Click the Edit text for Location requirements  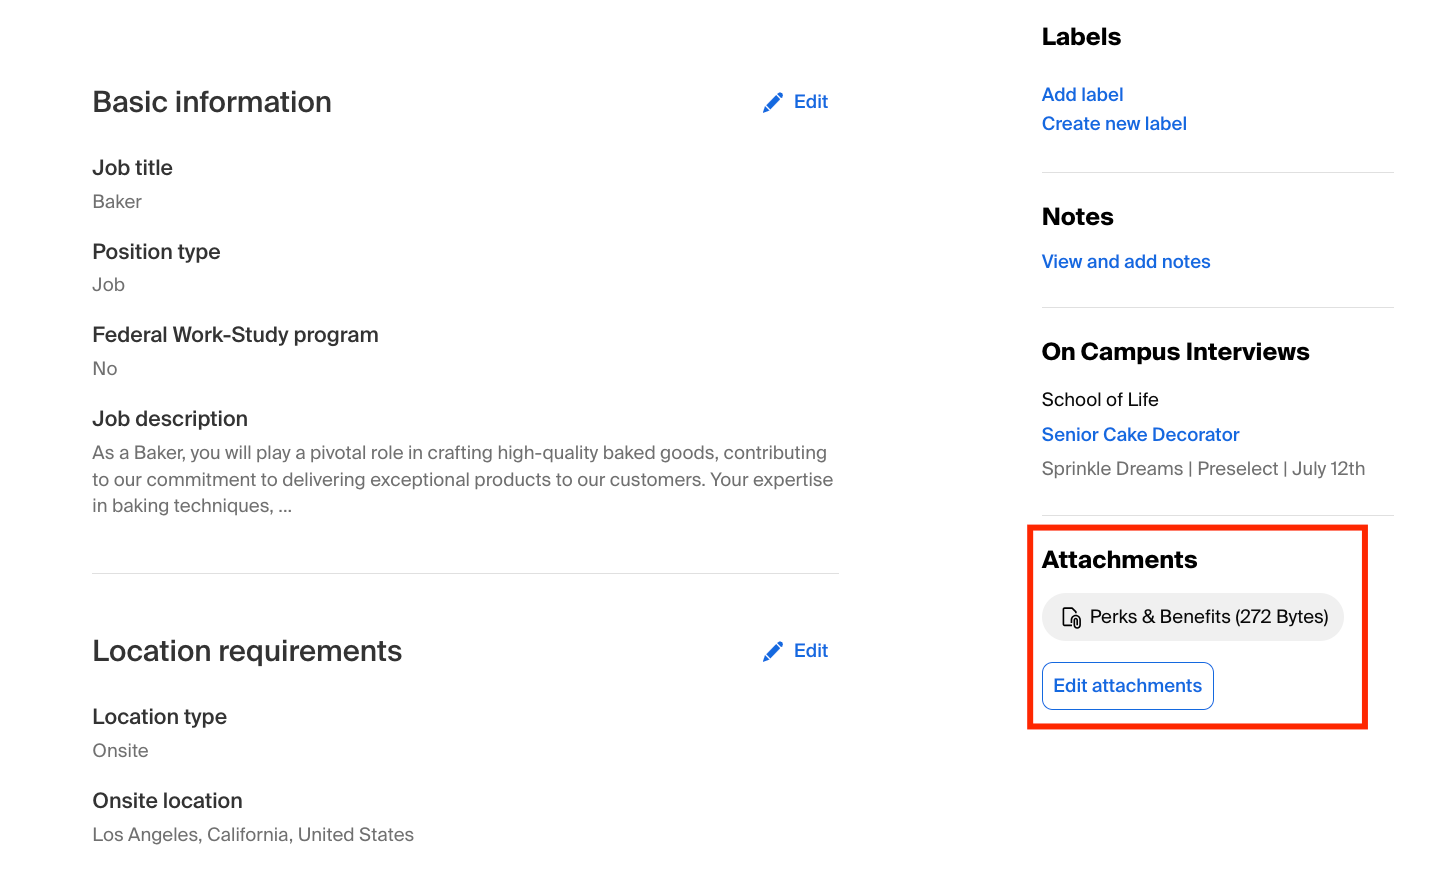[x=810, y=651]
